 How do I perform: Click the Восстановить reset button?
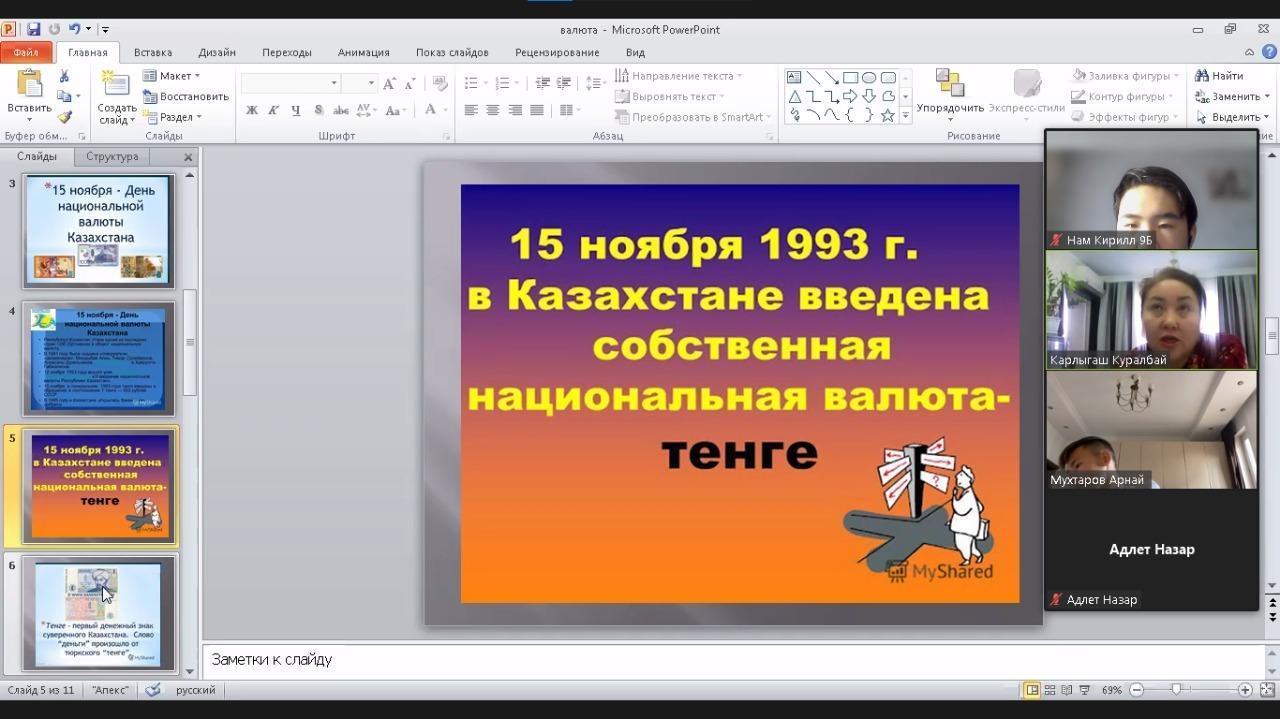(186, 97)
